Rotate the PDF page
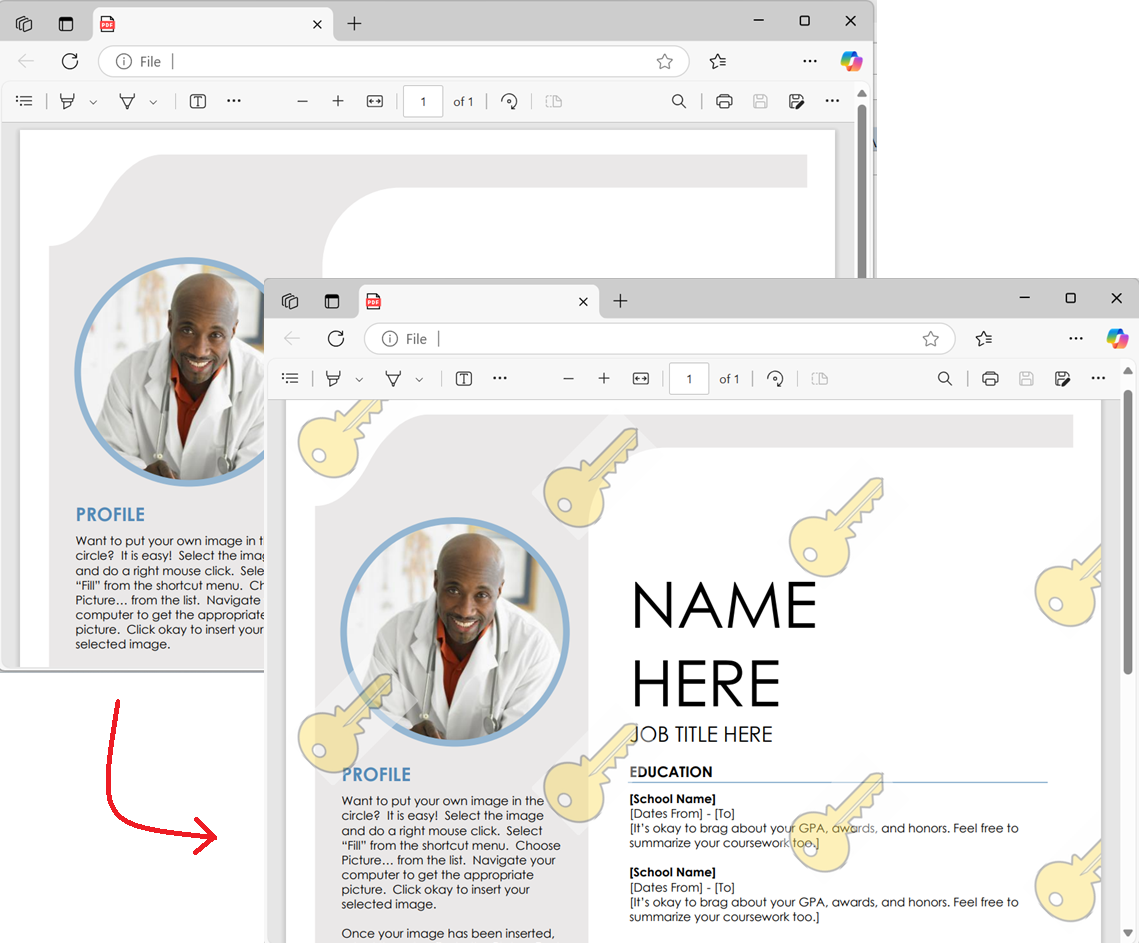The image size is (1143, 943). (x=775, y=378)
